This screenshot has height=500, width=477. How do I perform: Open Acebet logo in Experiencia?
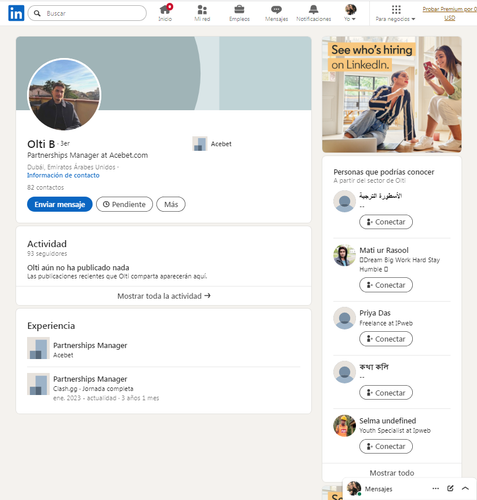click(x=38, y=348)
